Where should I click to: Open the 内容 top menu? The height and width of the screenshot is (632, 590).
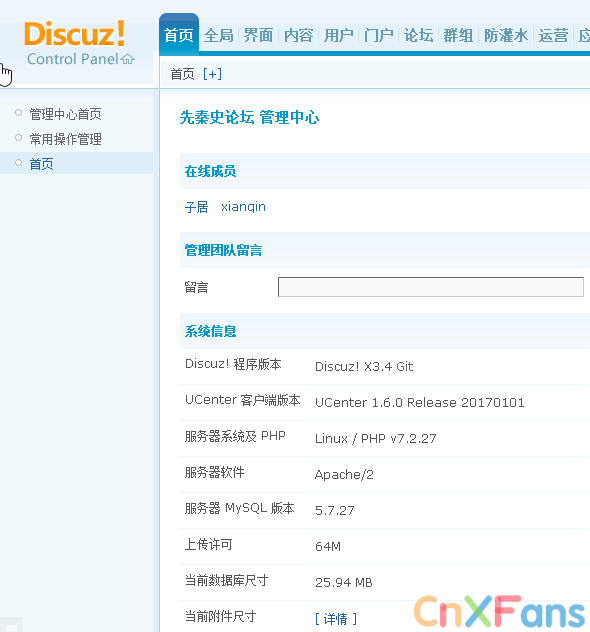pyautogui.click(x=299, y=35)
